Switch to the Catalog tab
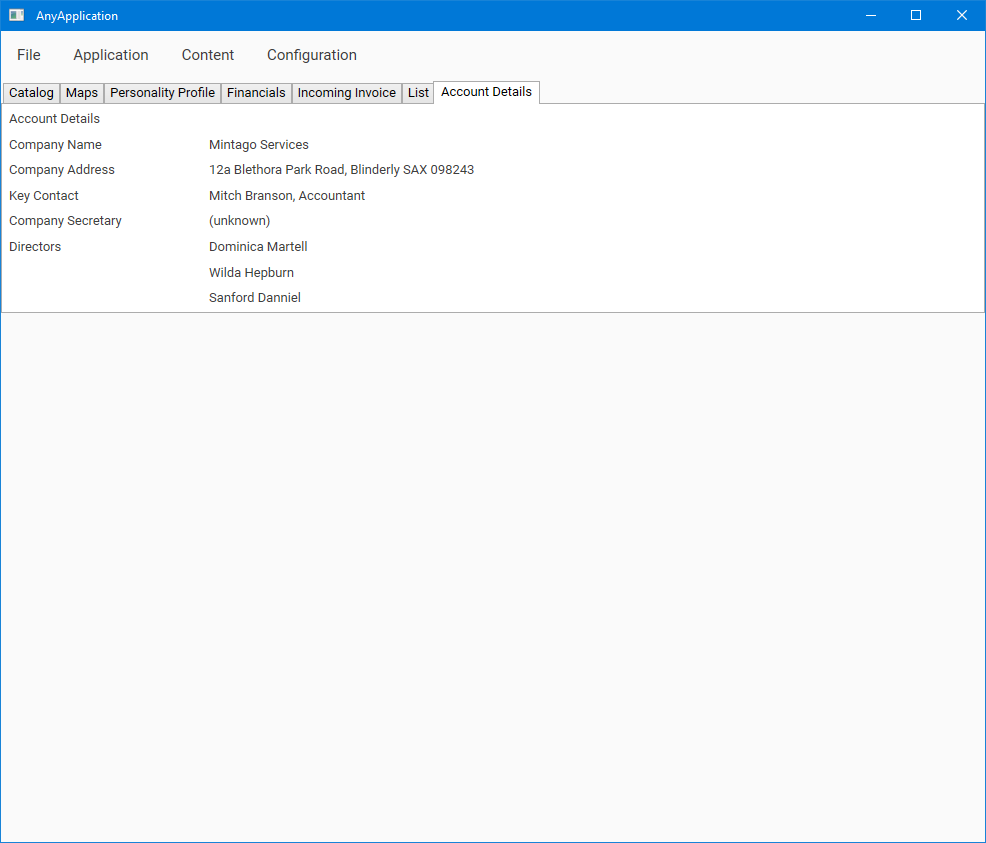 tap(31, 93)
